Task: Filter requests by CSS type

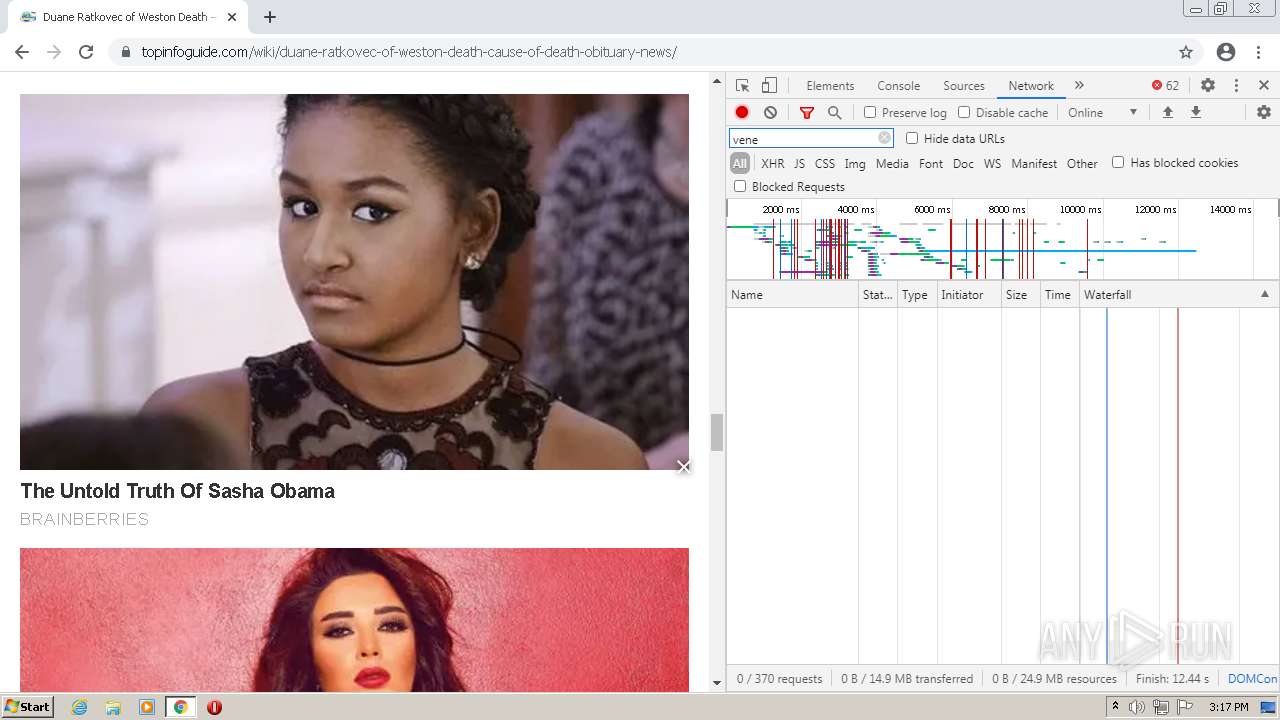Action: coord(825,164)
